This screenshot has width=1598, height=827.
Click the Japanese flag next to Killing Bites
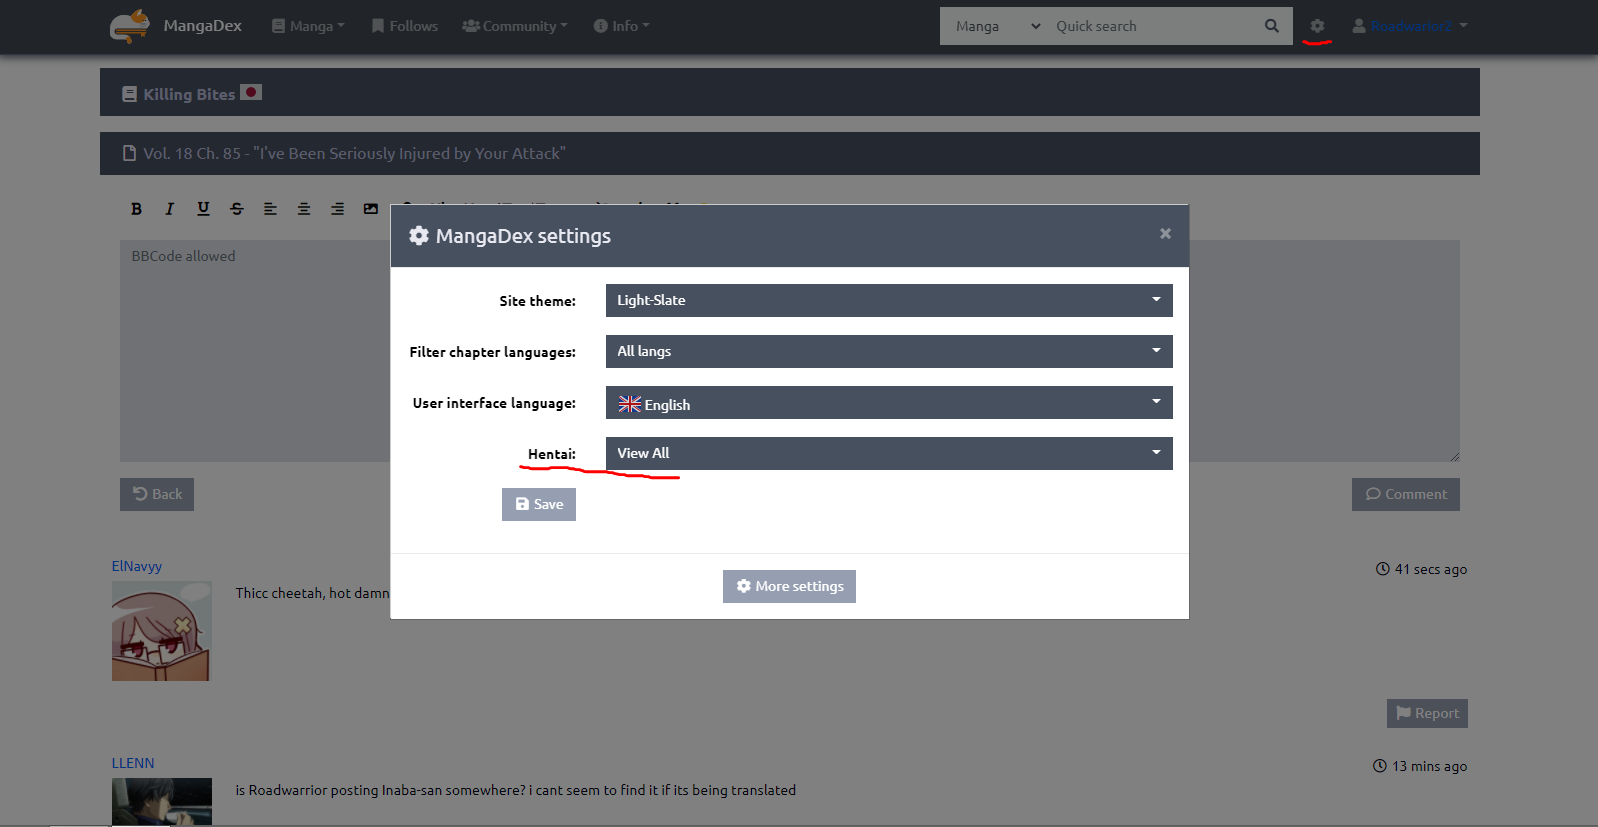(251, 92)
